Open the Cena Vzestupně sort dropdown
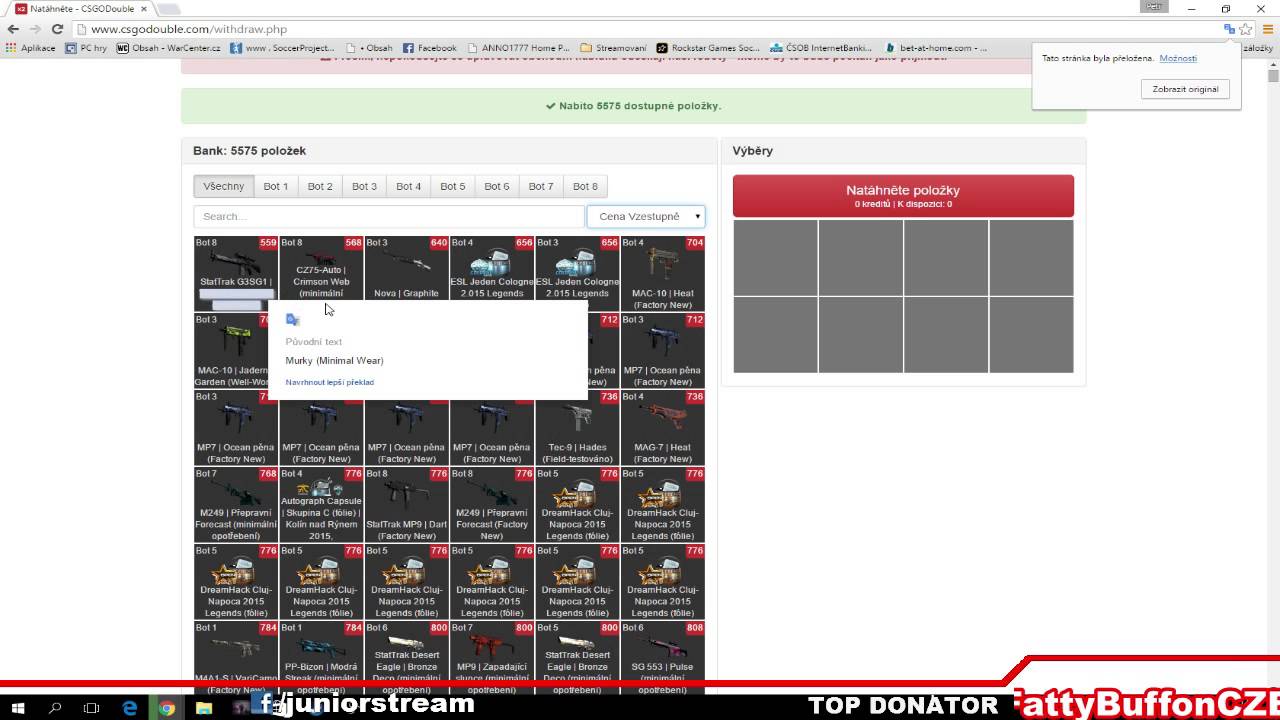1280x720 pixels. tap(645, 216)
